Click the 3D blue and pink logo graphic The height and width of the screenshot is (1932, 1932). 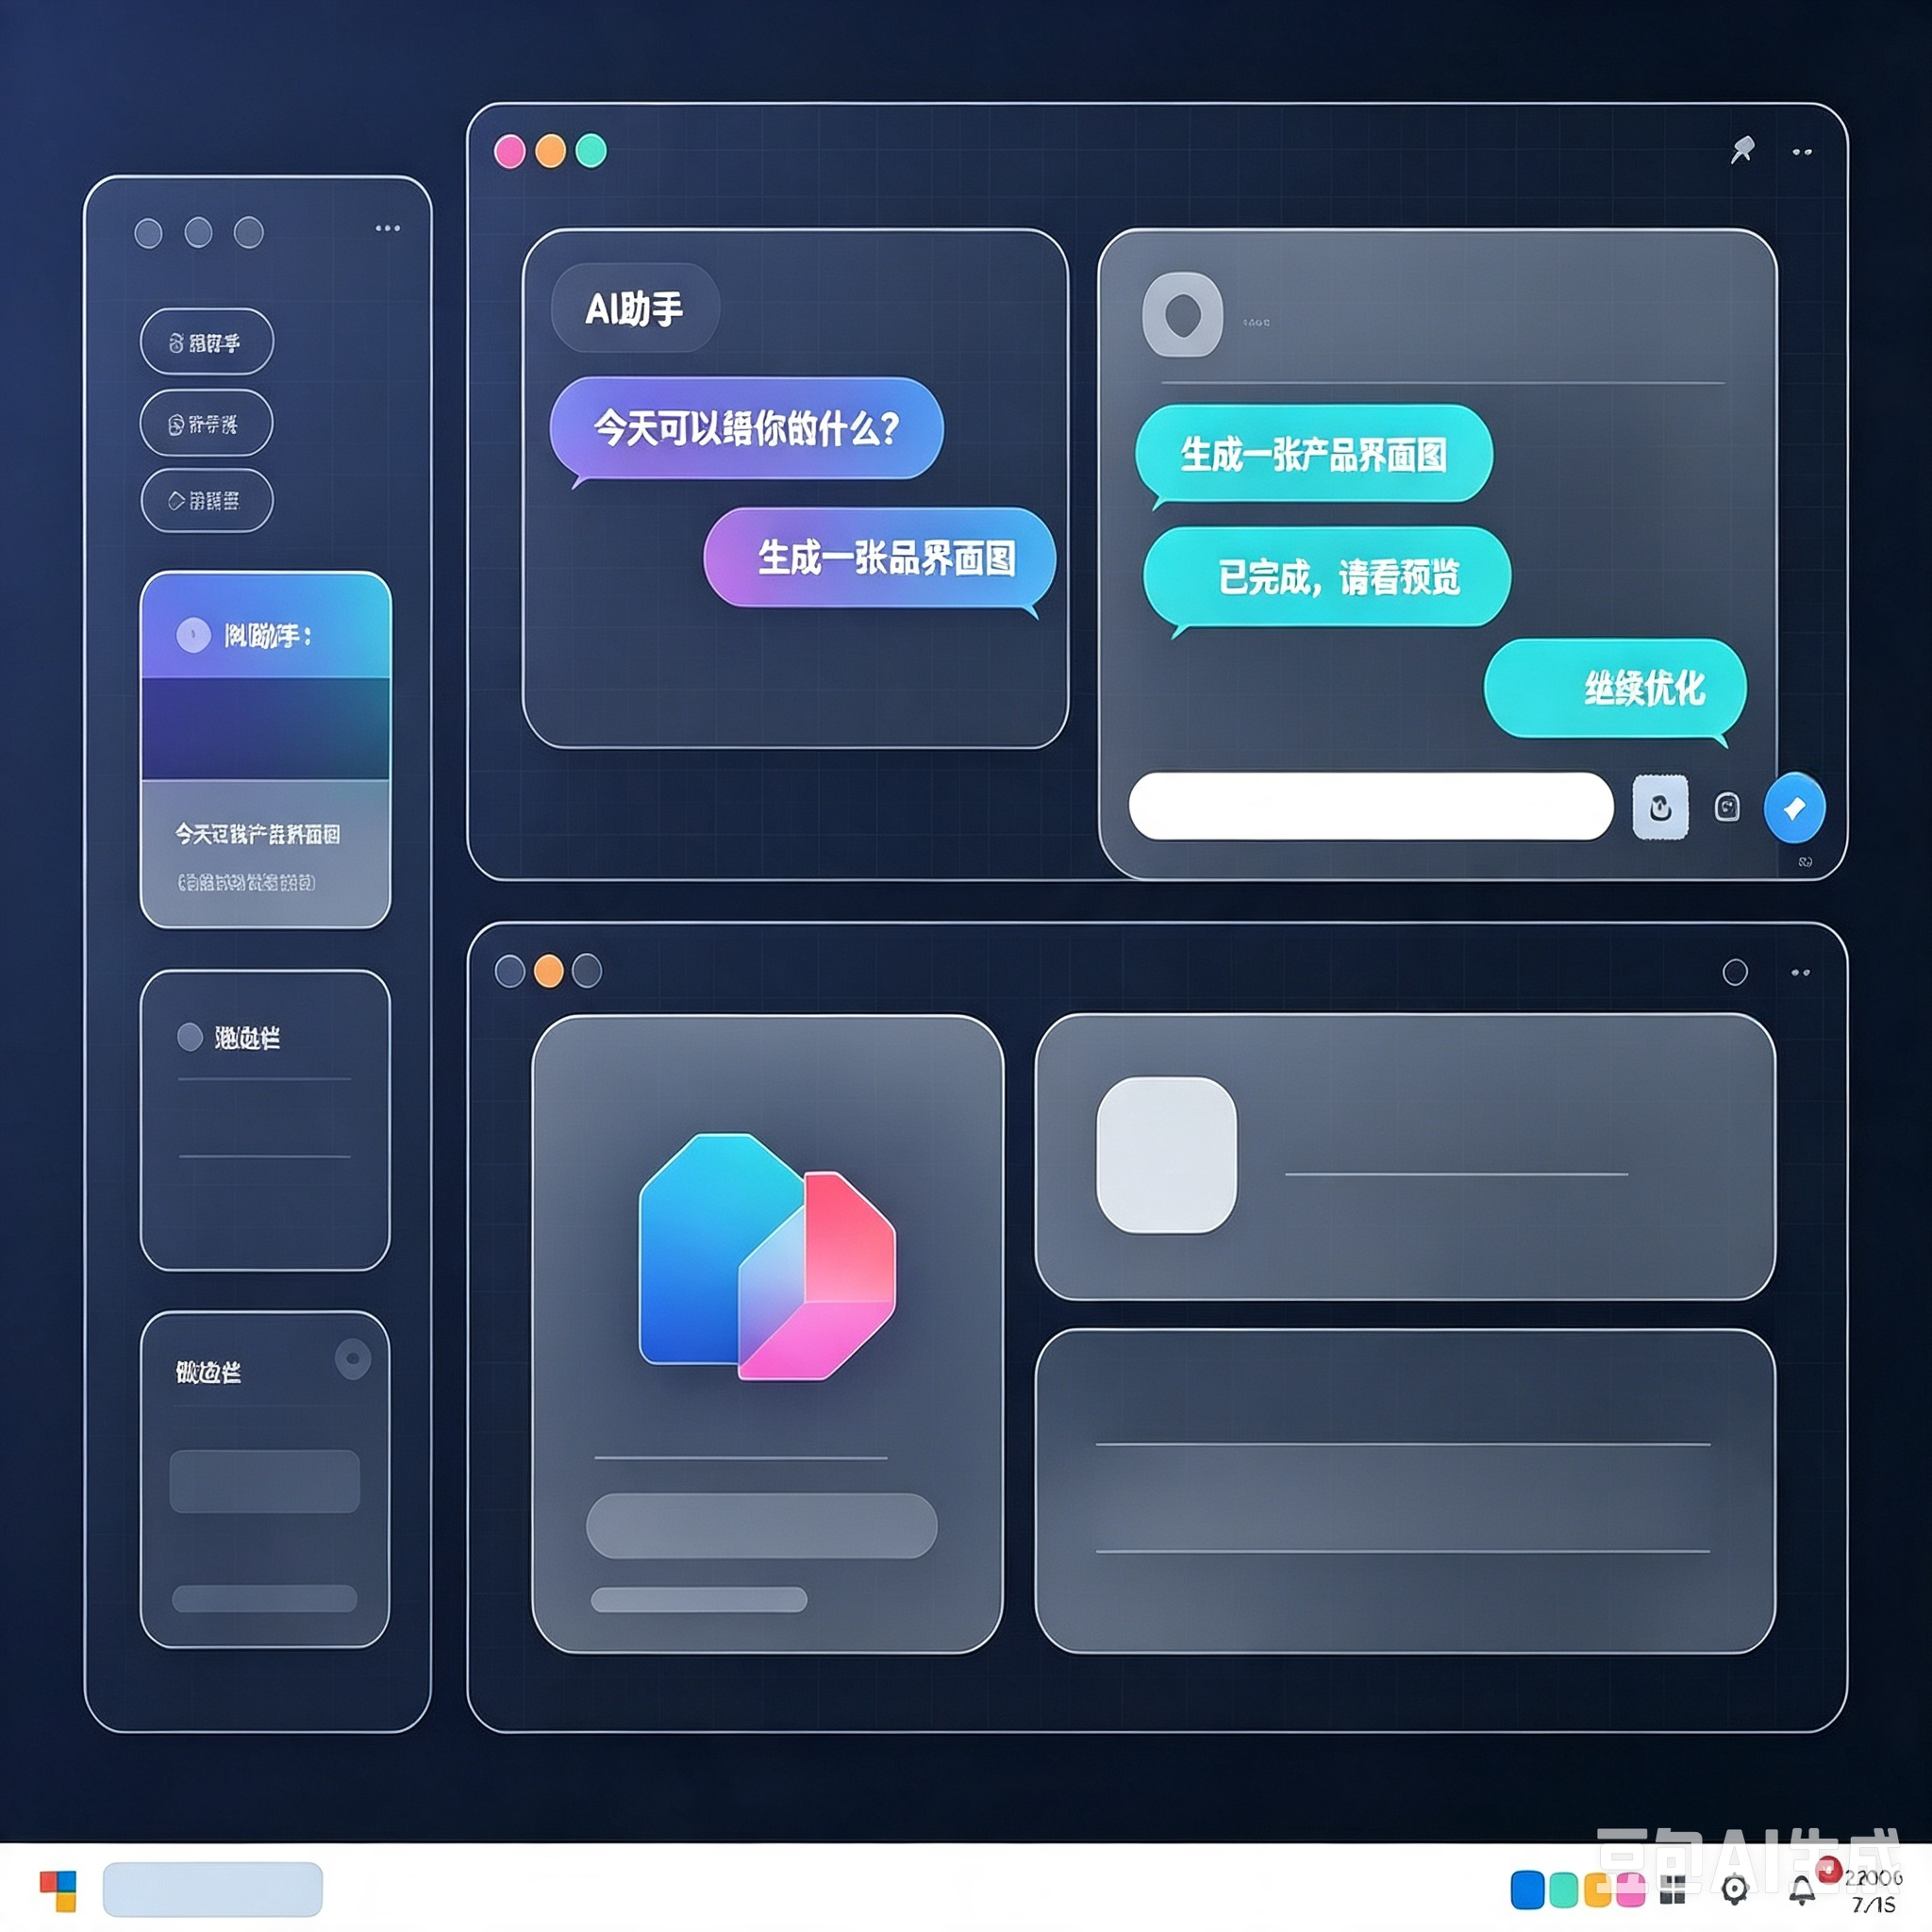click(767, 1257)
